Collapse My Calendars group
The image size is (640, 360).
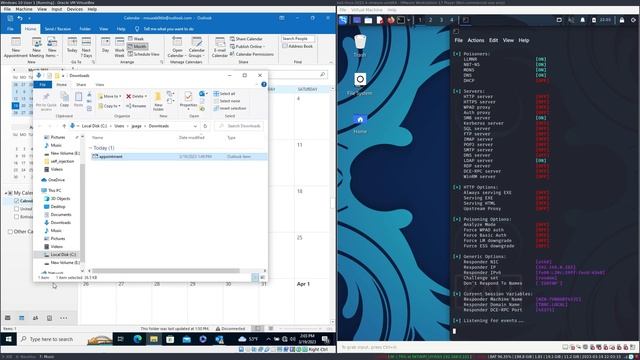(6, 193)
